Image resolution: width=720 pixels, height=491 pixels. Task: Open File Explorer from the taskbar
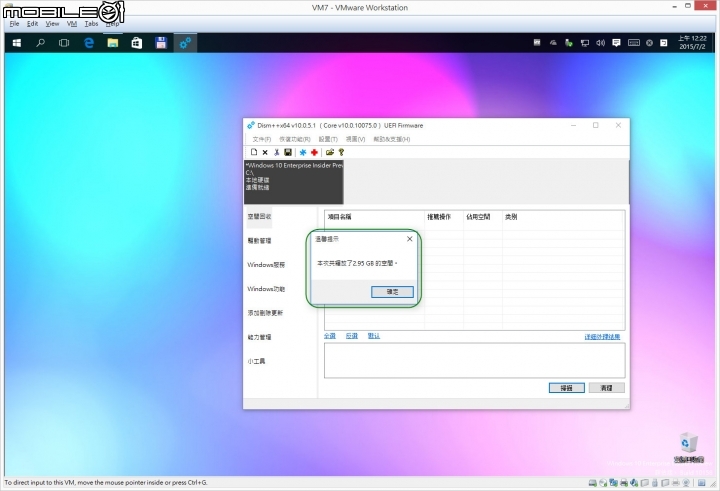pos(112,43)
